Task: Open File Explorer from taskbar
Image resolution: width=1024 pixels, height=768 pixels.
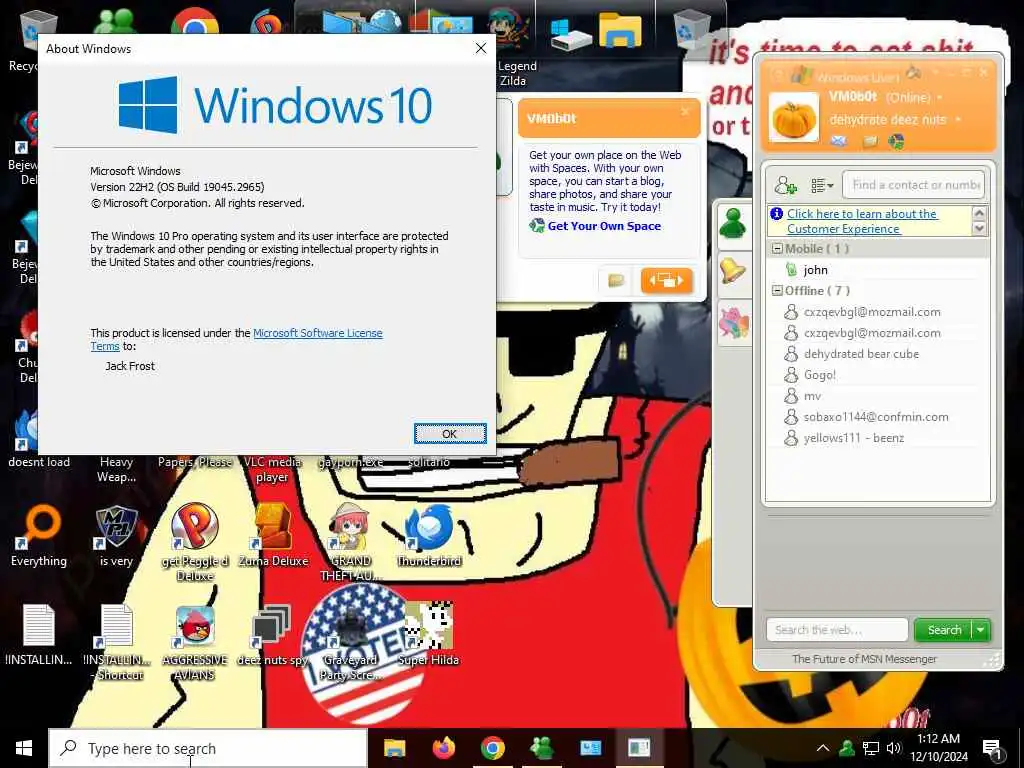Action: (394, 748)
